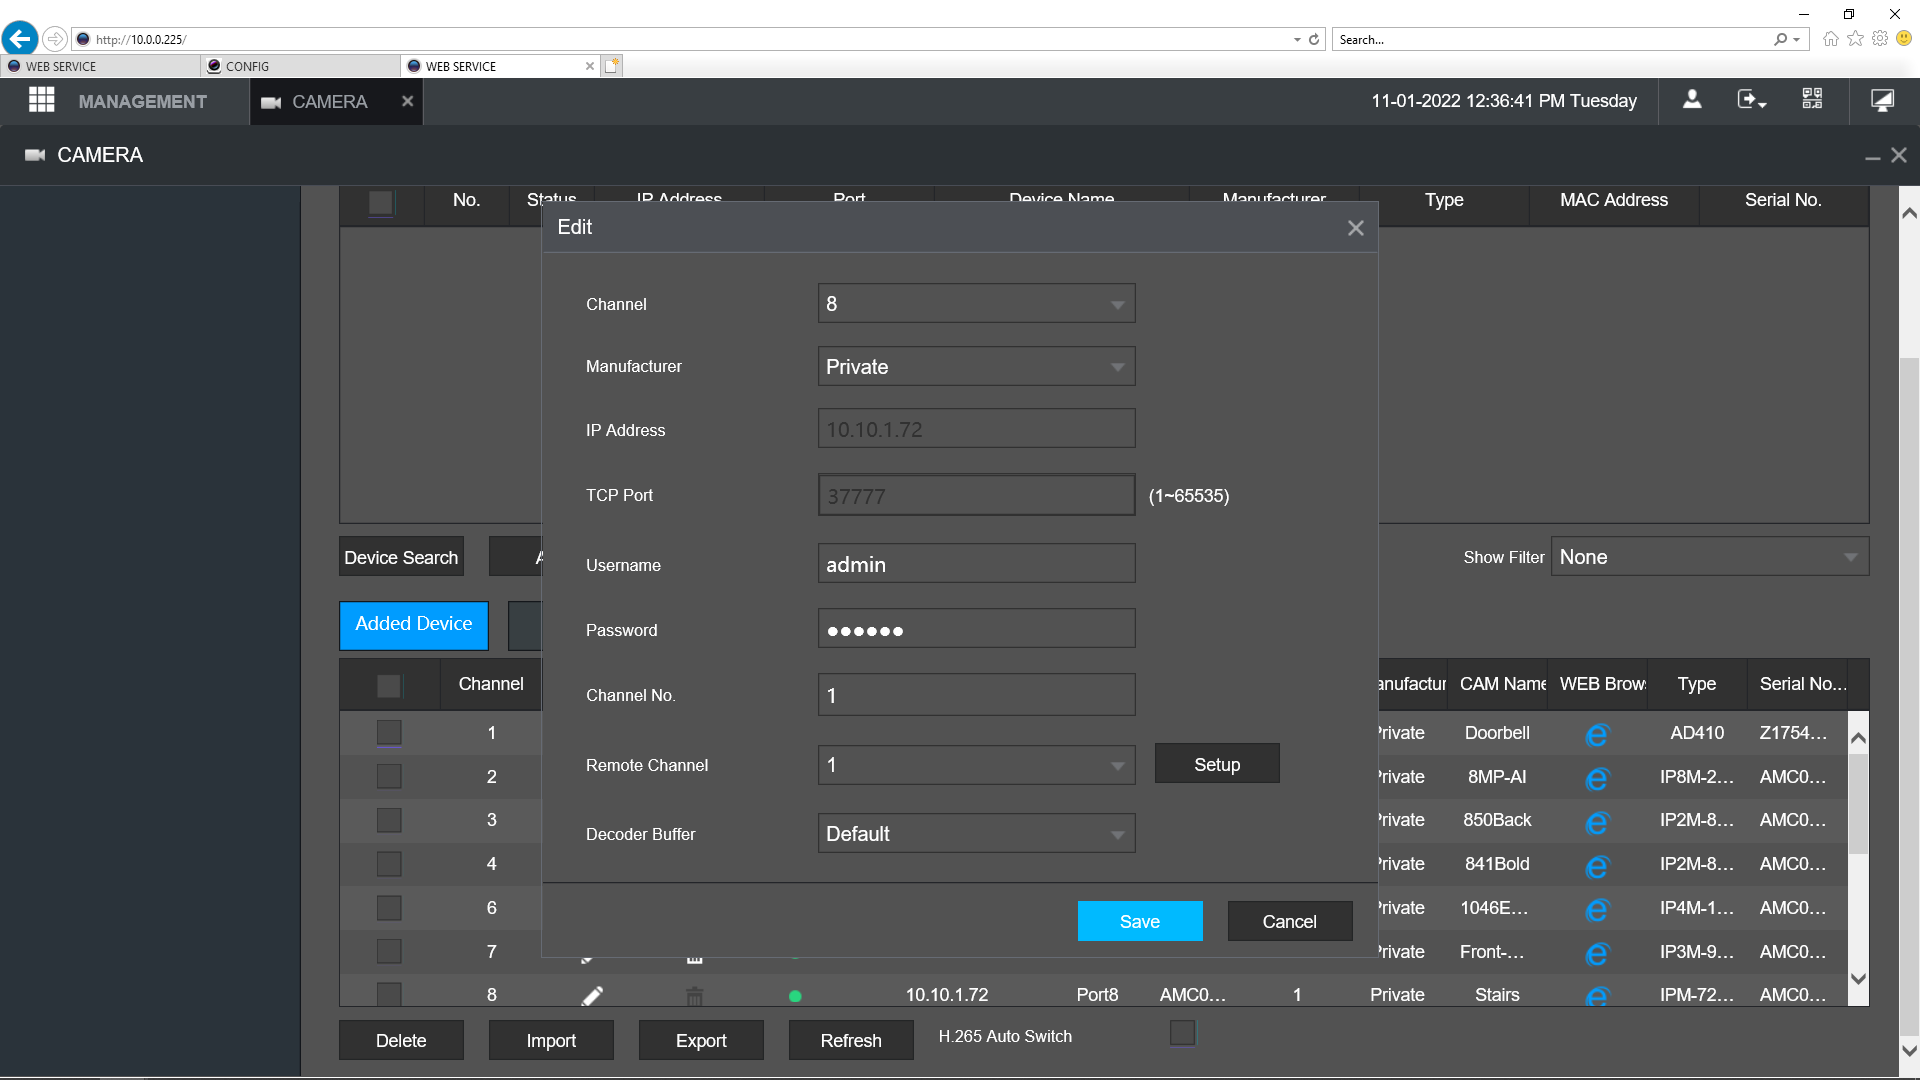This screenshot has height=1080, width=1920.
Task: Minimize the CAMERA panel
Action: click(x=1872, y=157)
